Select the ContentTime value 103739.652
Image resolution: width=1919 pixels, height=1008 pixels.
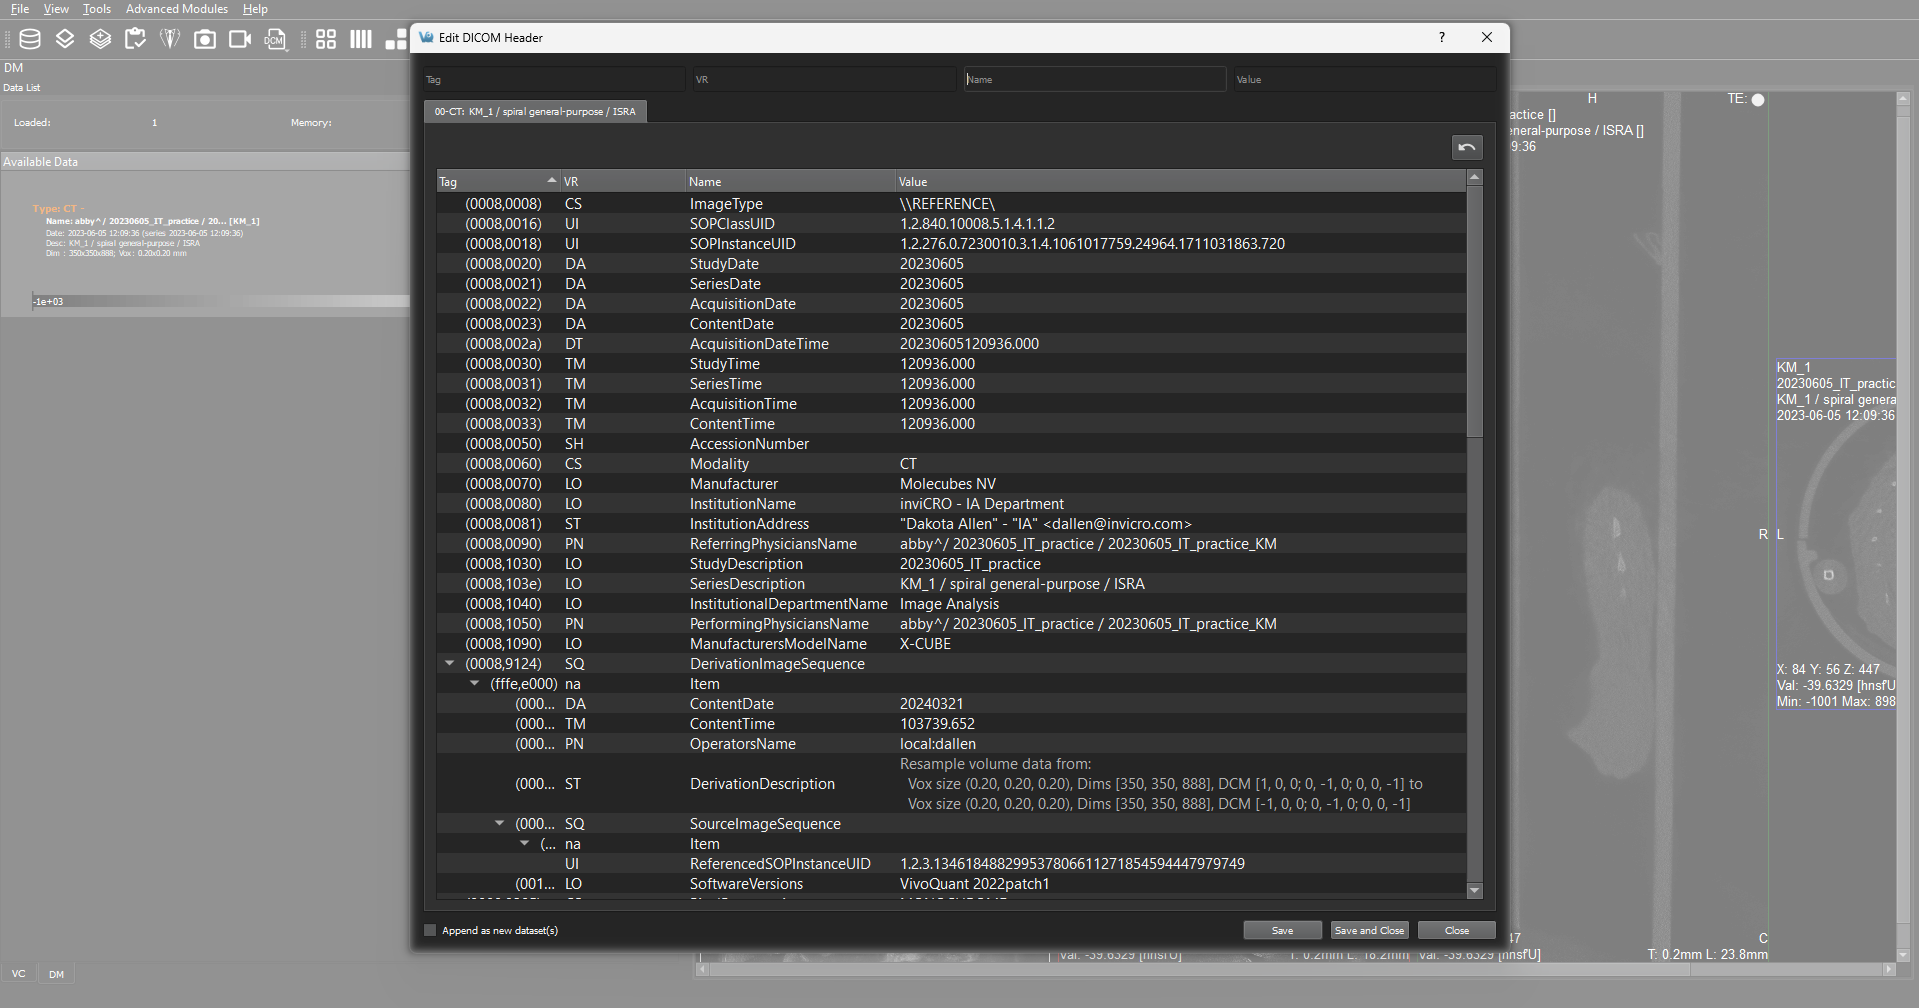tap(937, 724)
